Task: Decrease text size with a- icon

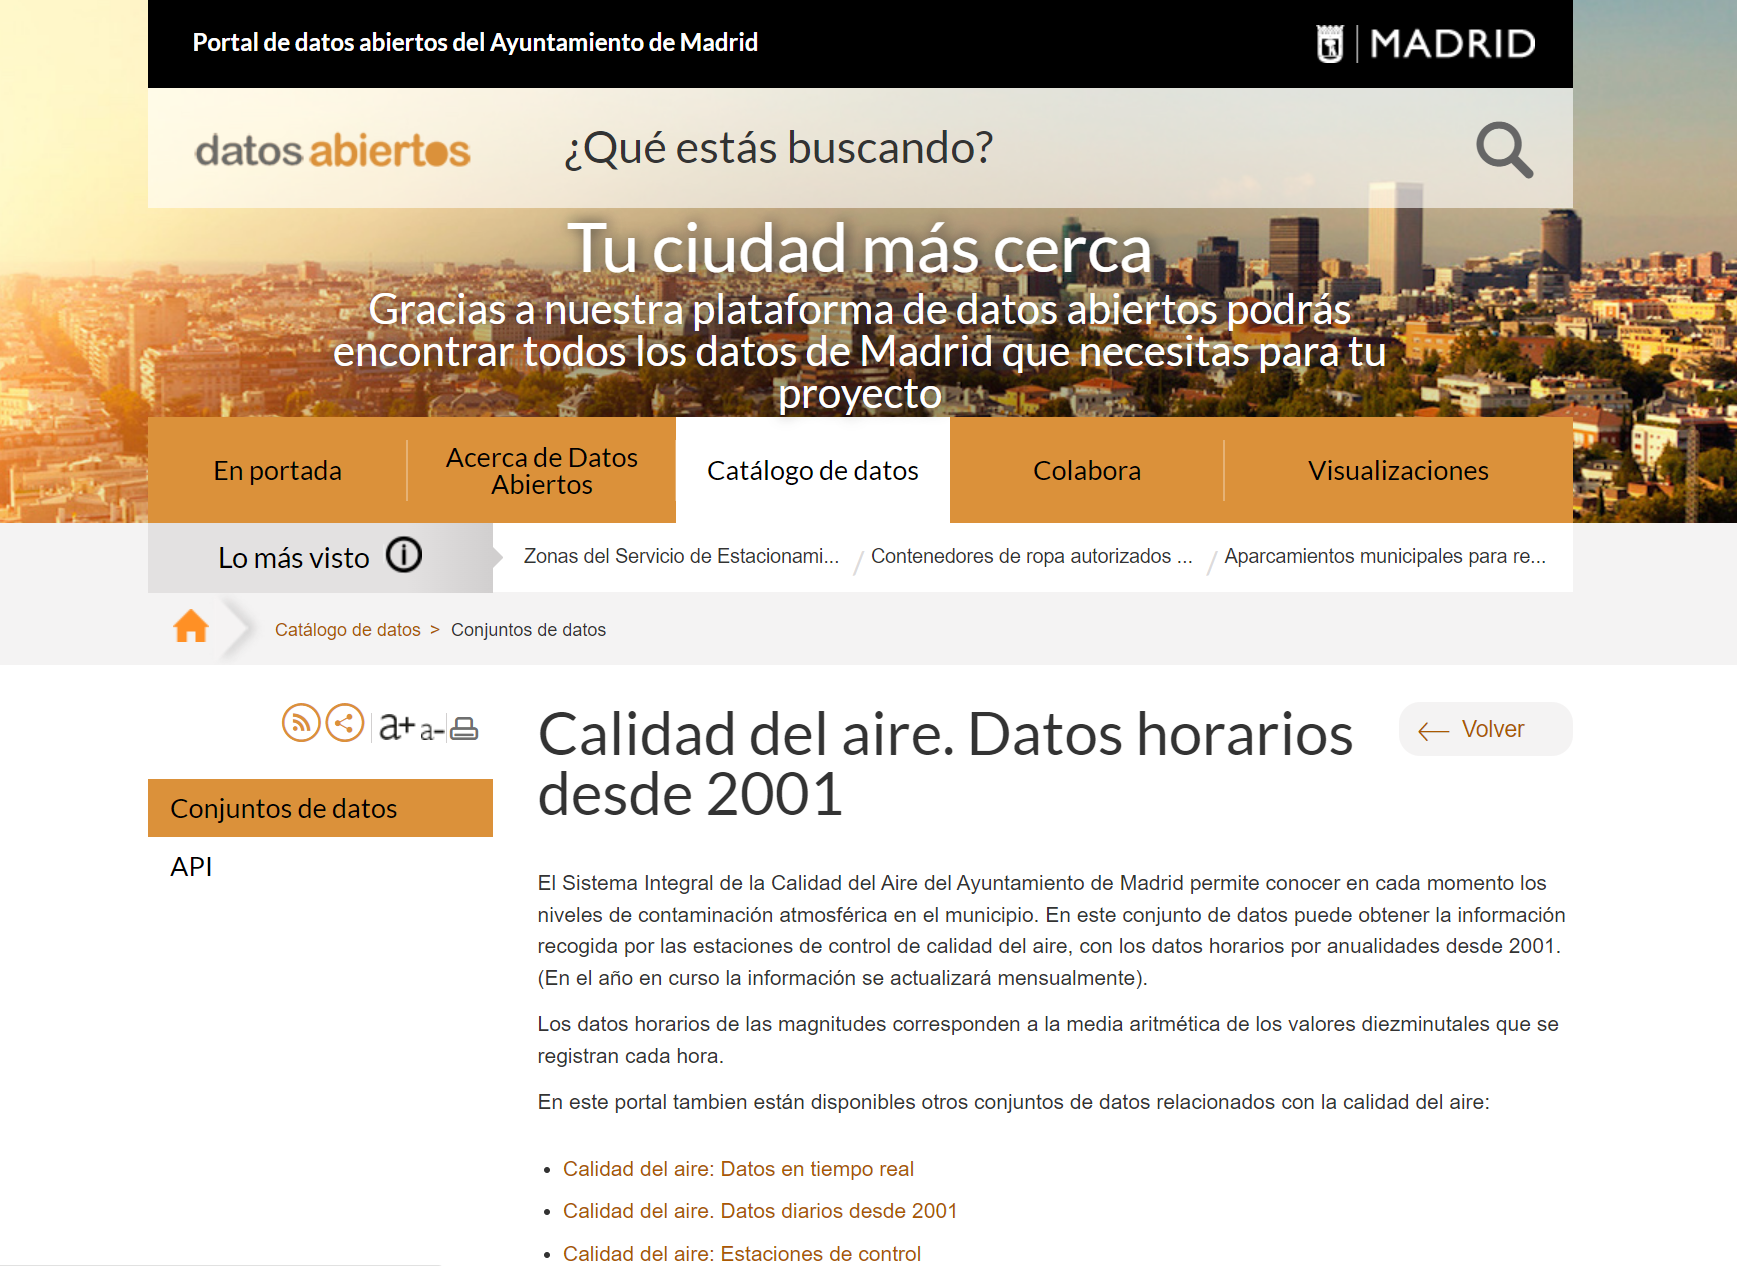Action: click(x=431, y=730)
